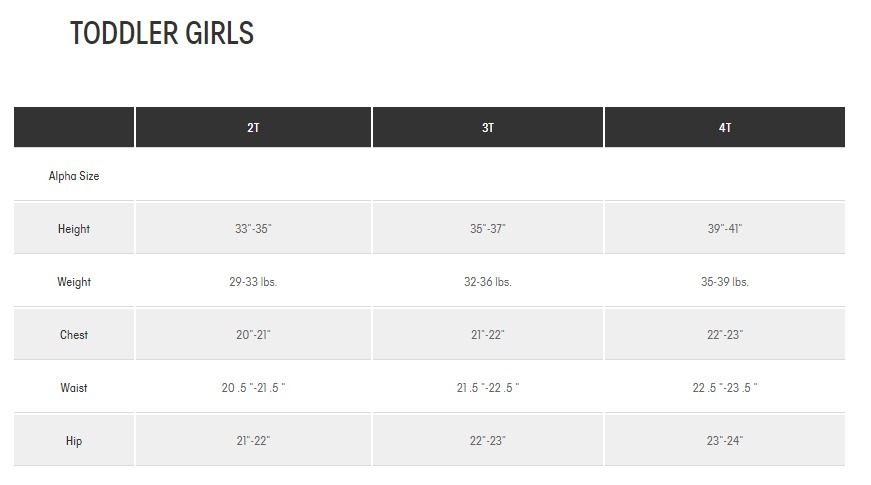The image size is (871, 485).
Task: Click the Hip row label
Action: click(74, 441)
